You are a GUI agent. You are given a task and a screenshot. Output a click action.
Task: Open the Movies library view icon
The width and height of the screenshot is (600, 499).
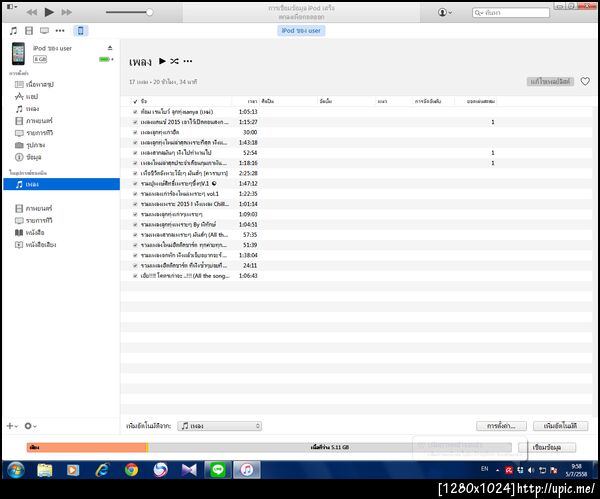pos(29,31)
